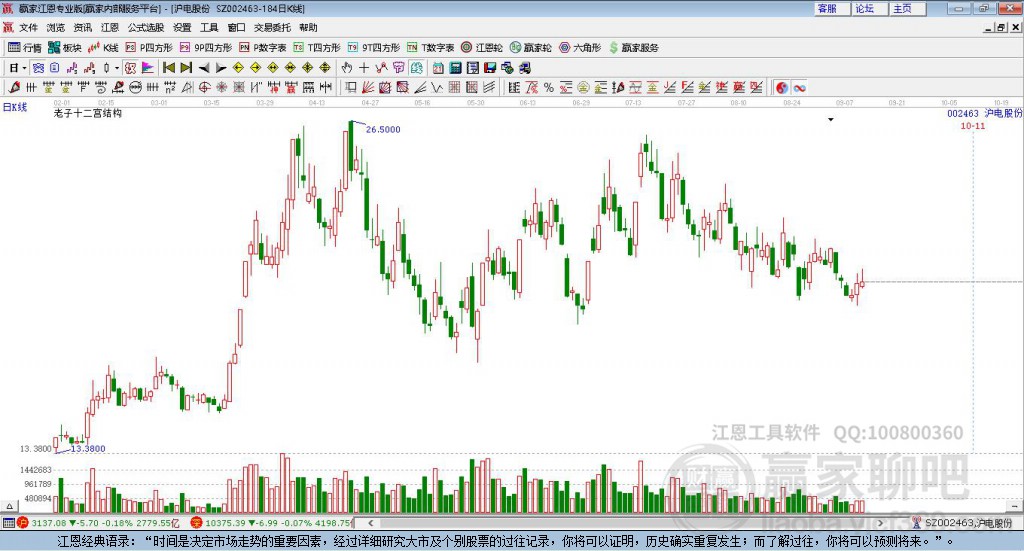Click the small triangle marker above chart
This screenshot has width=1024, height=551.
[x=831, y=119]
